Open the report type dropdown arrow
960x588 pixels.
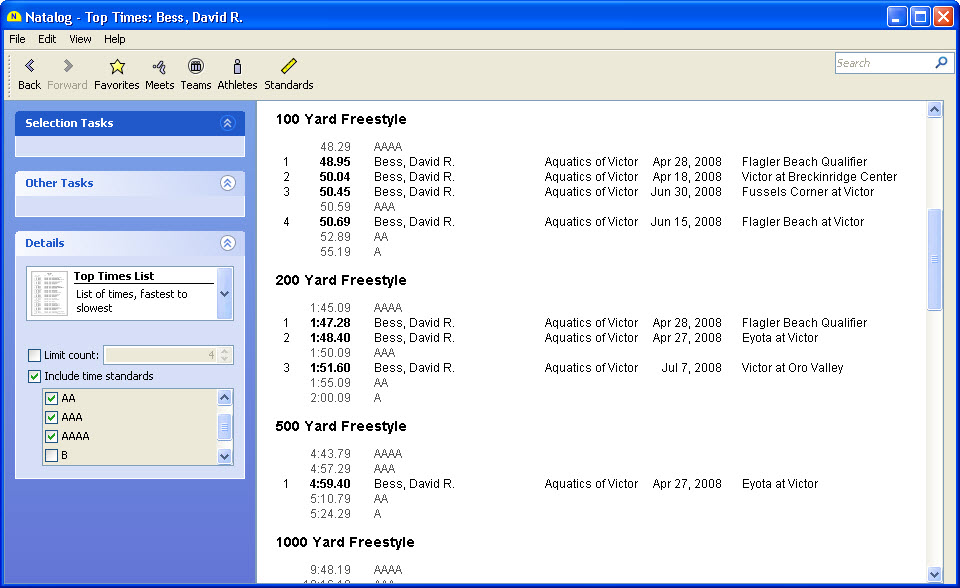(x=224, y=294)
